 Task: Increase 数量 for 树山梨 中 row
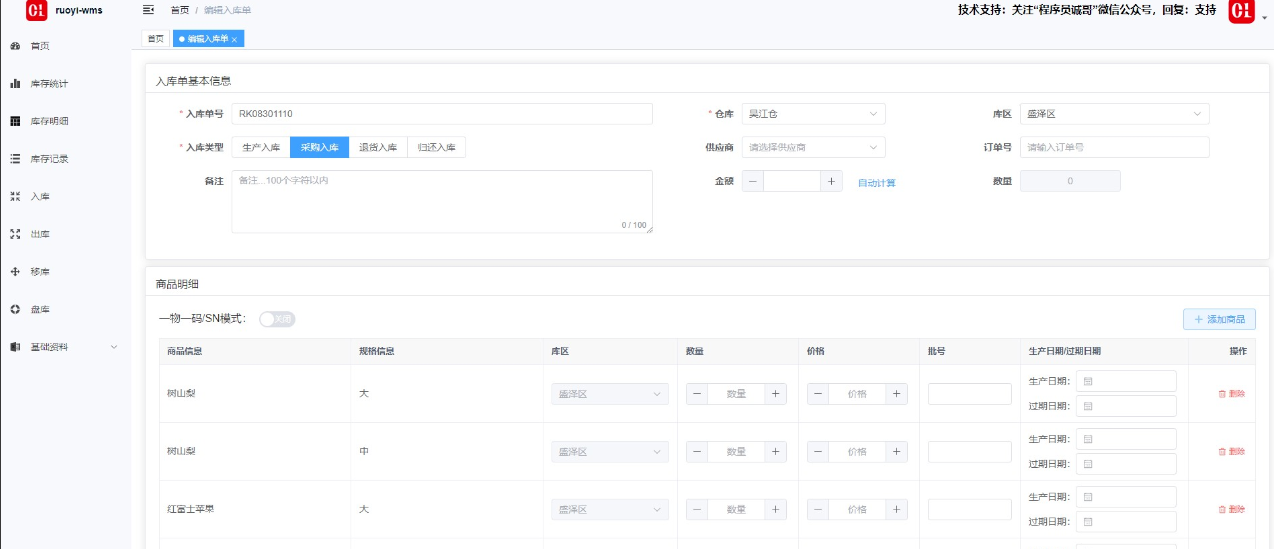click(775, 452)
